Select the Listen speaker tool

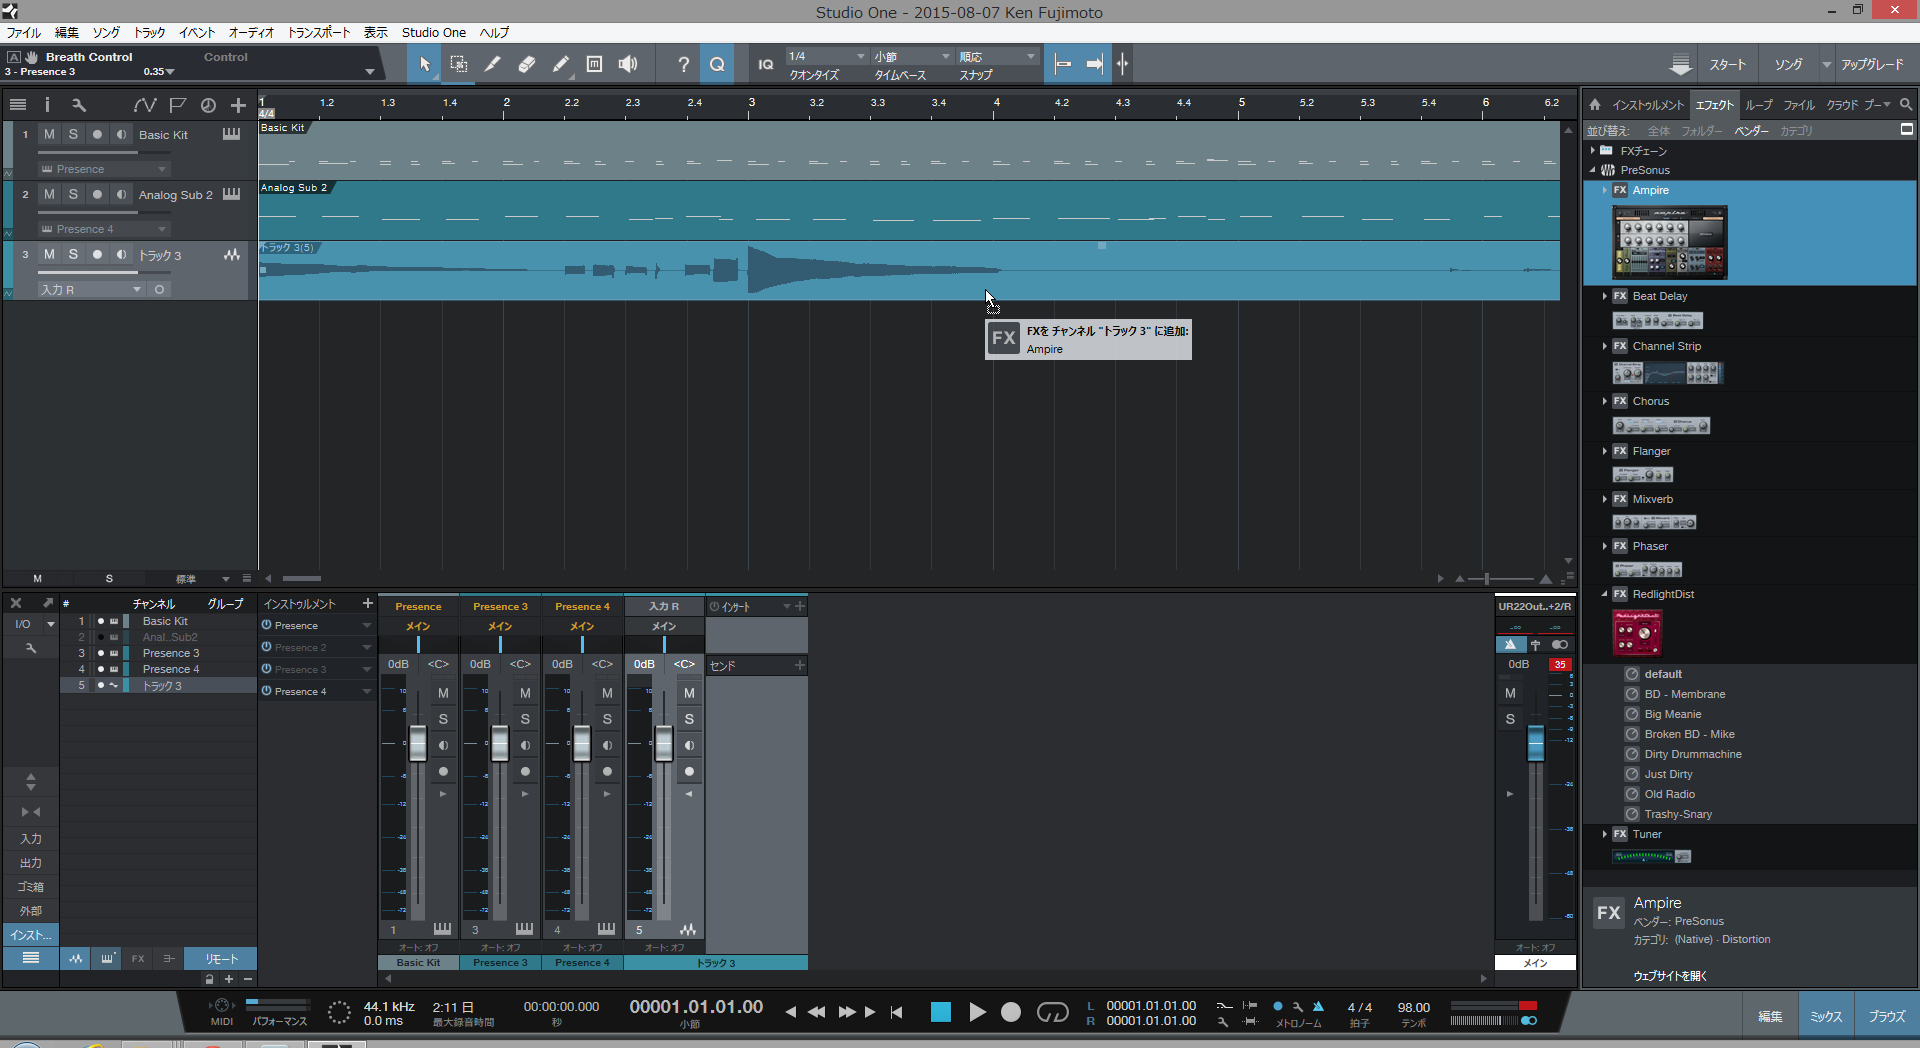tap(628, 64)
